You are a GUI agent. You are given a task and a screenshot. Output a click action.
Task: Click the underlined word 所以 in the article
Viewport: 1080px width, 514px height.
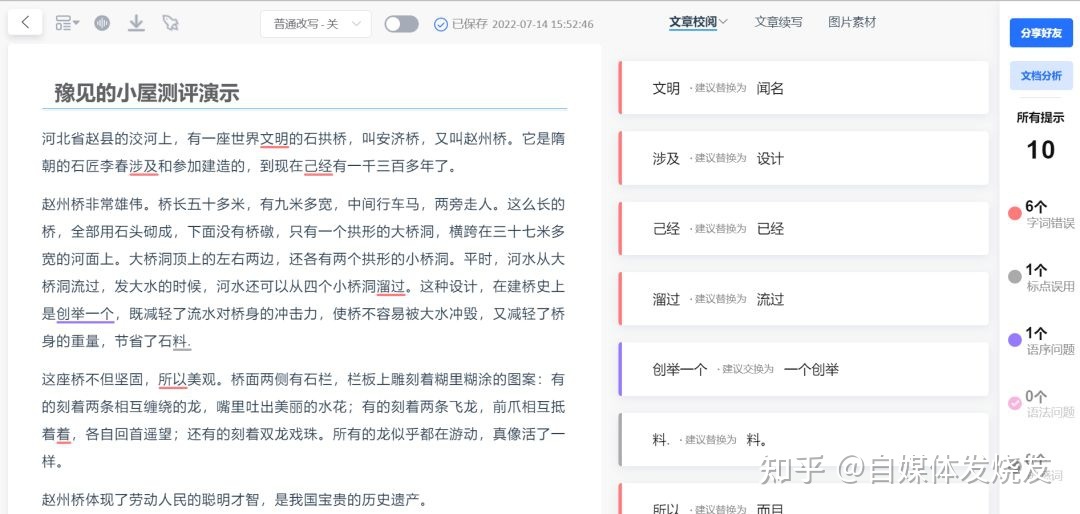click(x=173, y=379)
